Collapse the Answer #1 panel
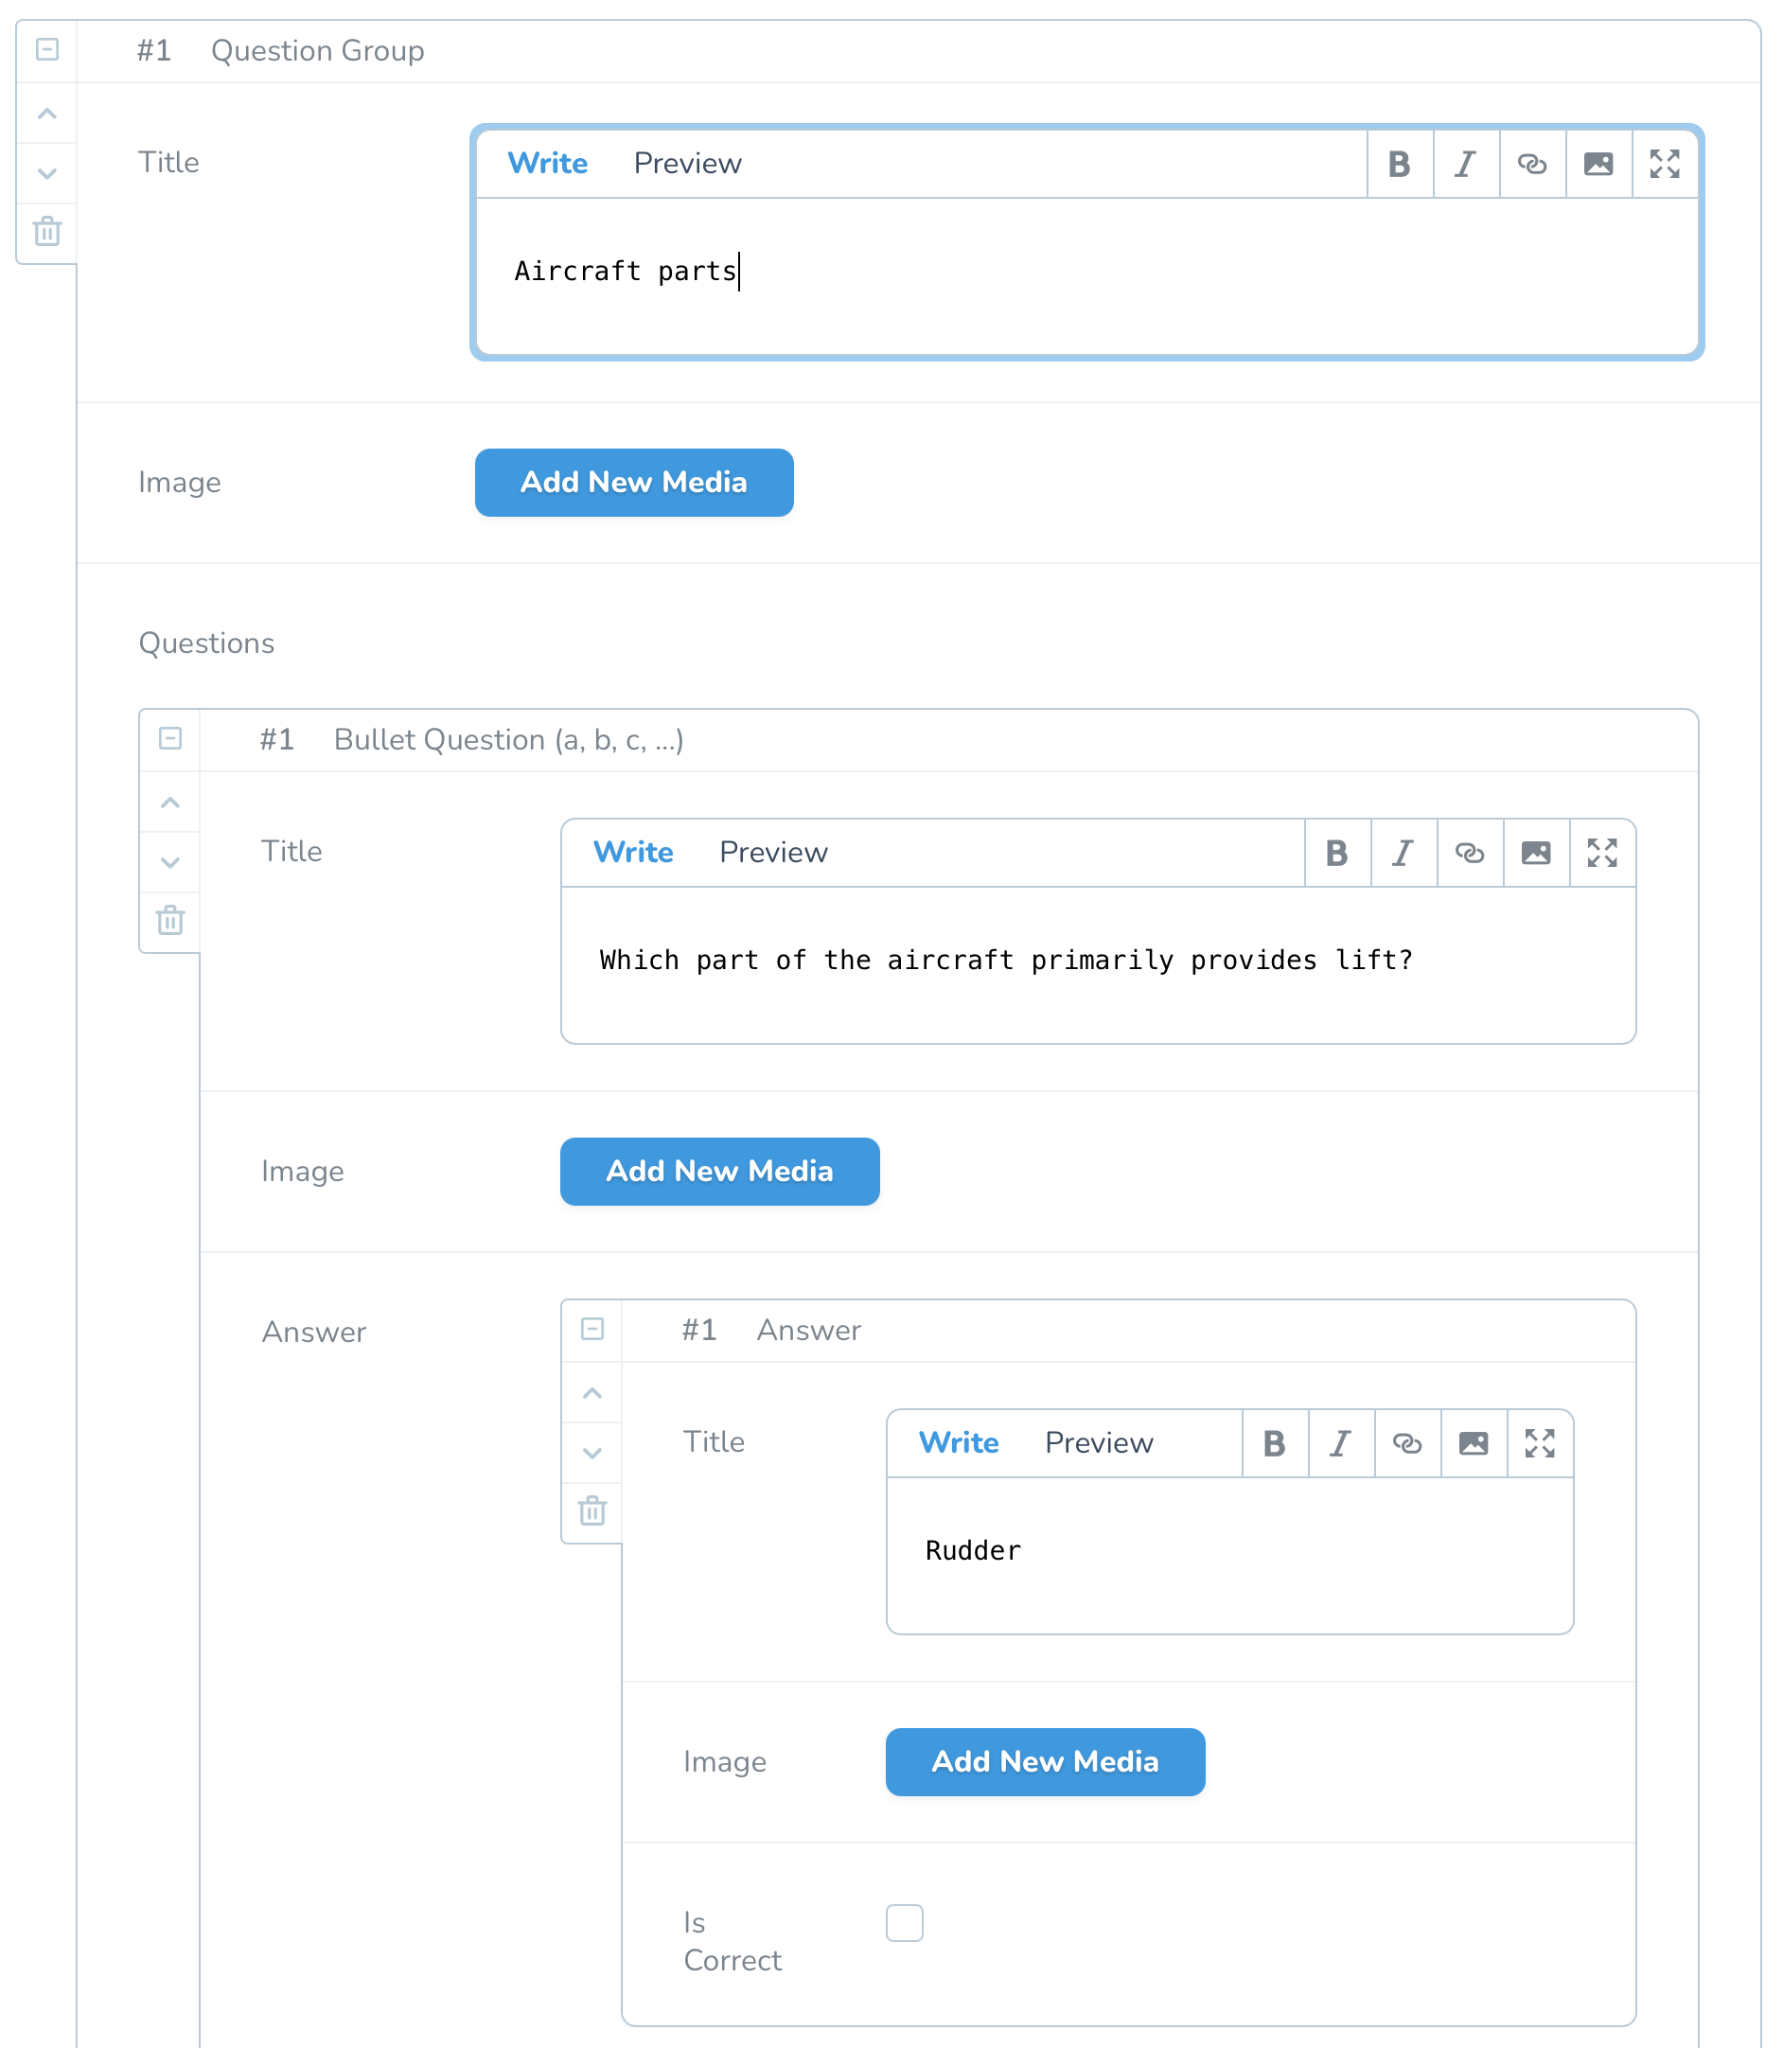1779x2048 pixels. click(592, 1329)
